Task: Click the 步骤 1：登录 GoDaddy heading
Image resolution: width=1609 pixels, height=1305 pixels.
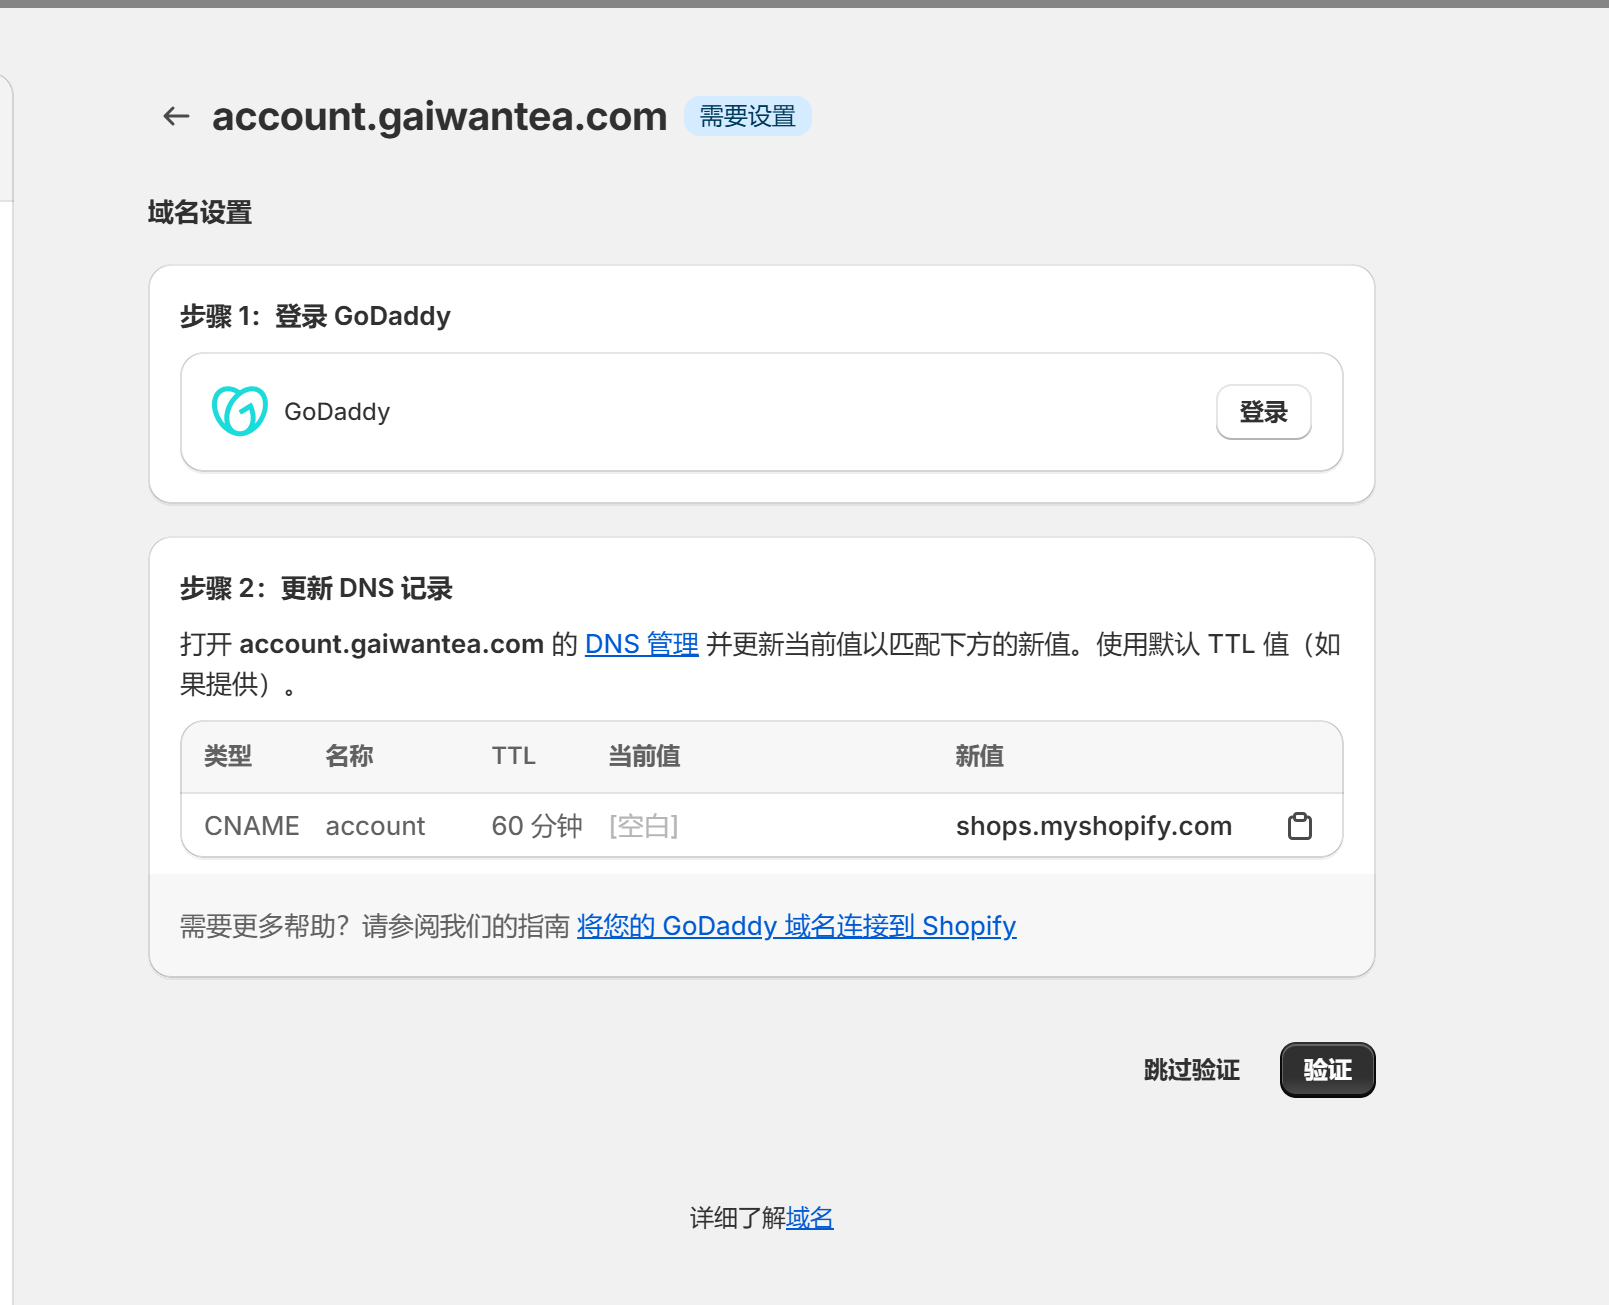Action: [x=315, y=316]
